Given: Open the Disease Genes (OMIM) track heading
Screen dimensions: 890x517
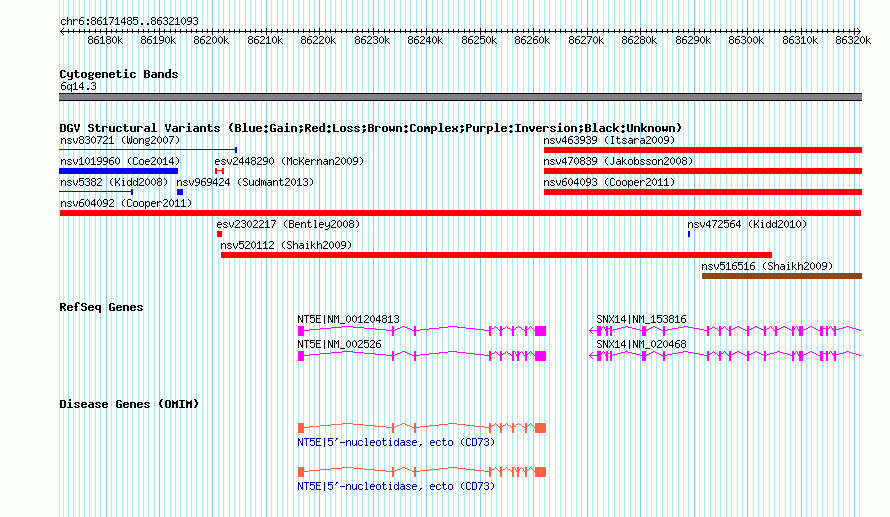Looking at the screenshot, I should (129, 404).
